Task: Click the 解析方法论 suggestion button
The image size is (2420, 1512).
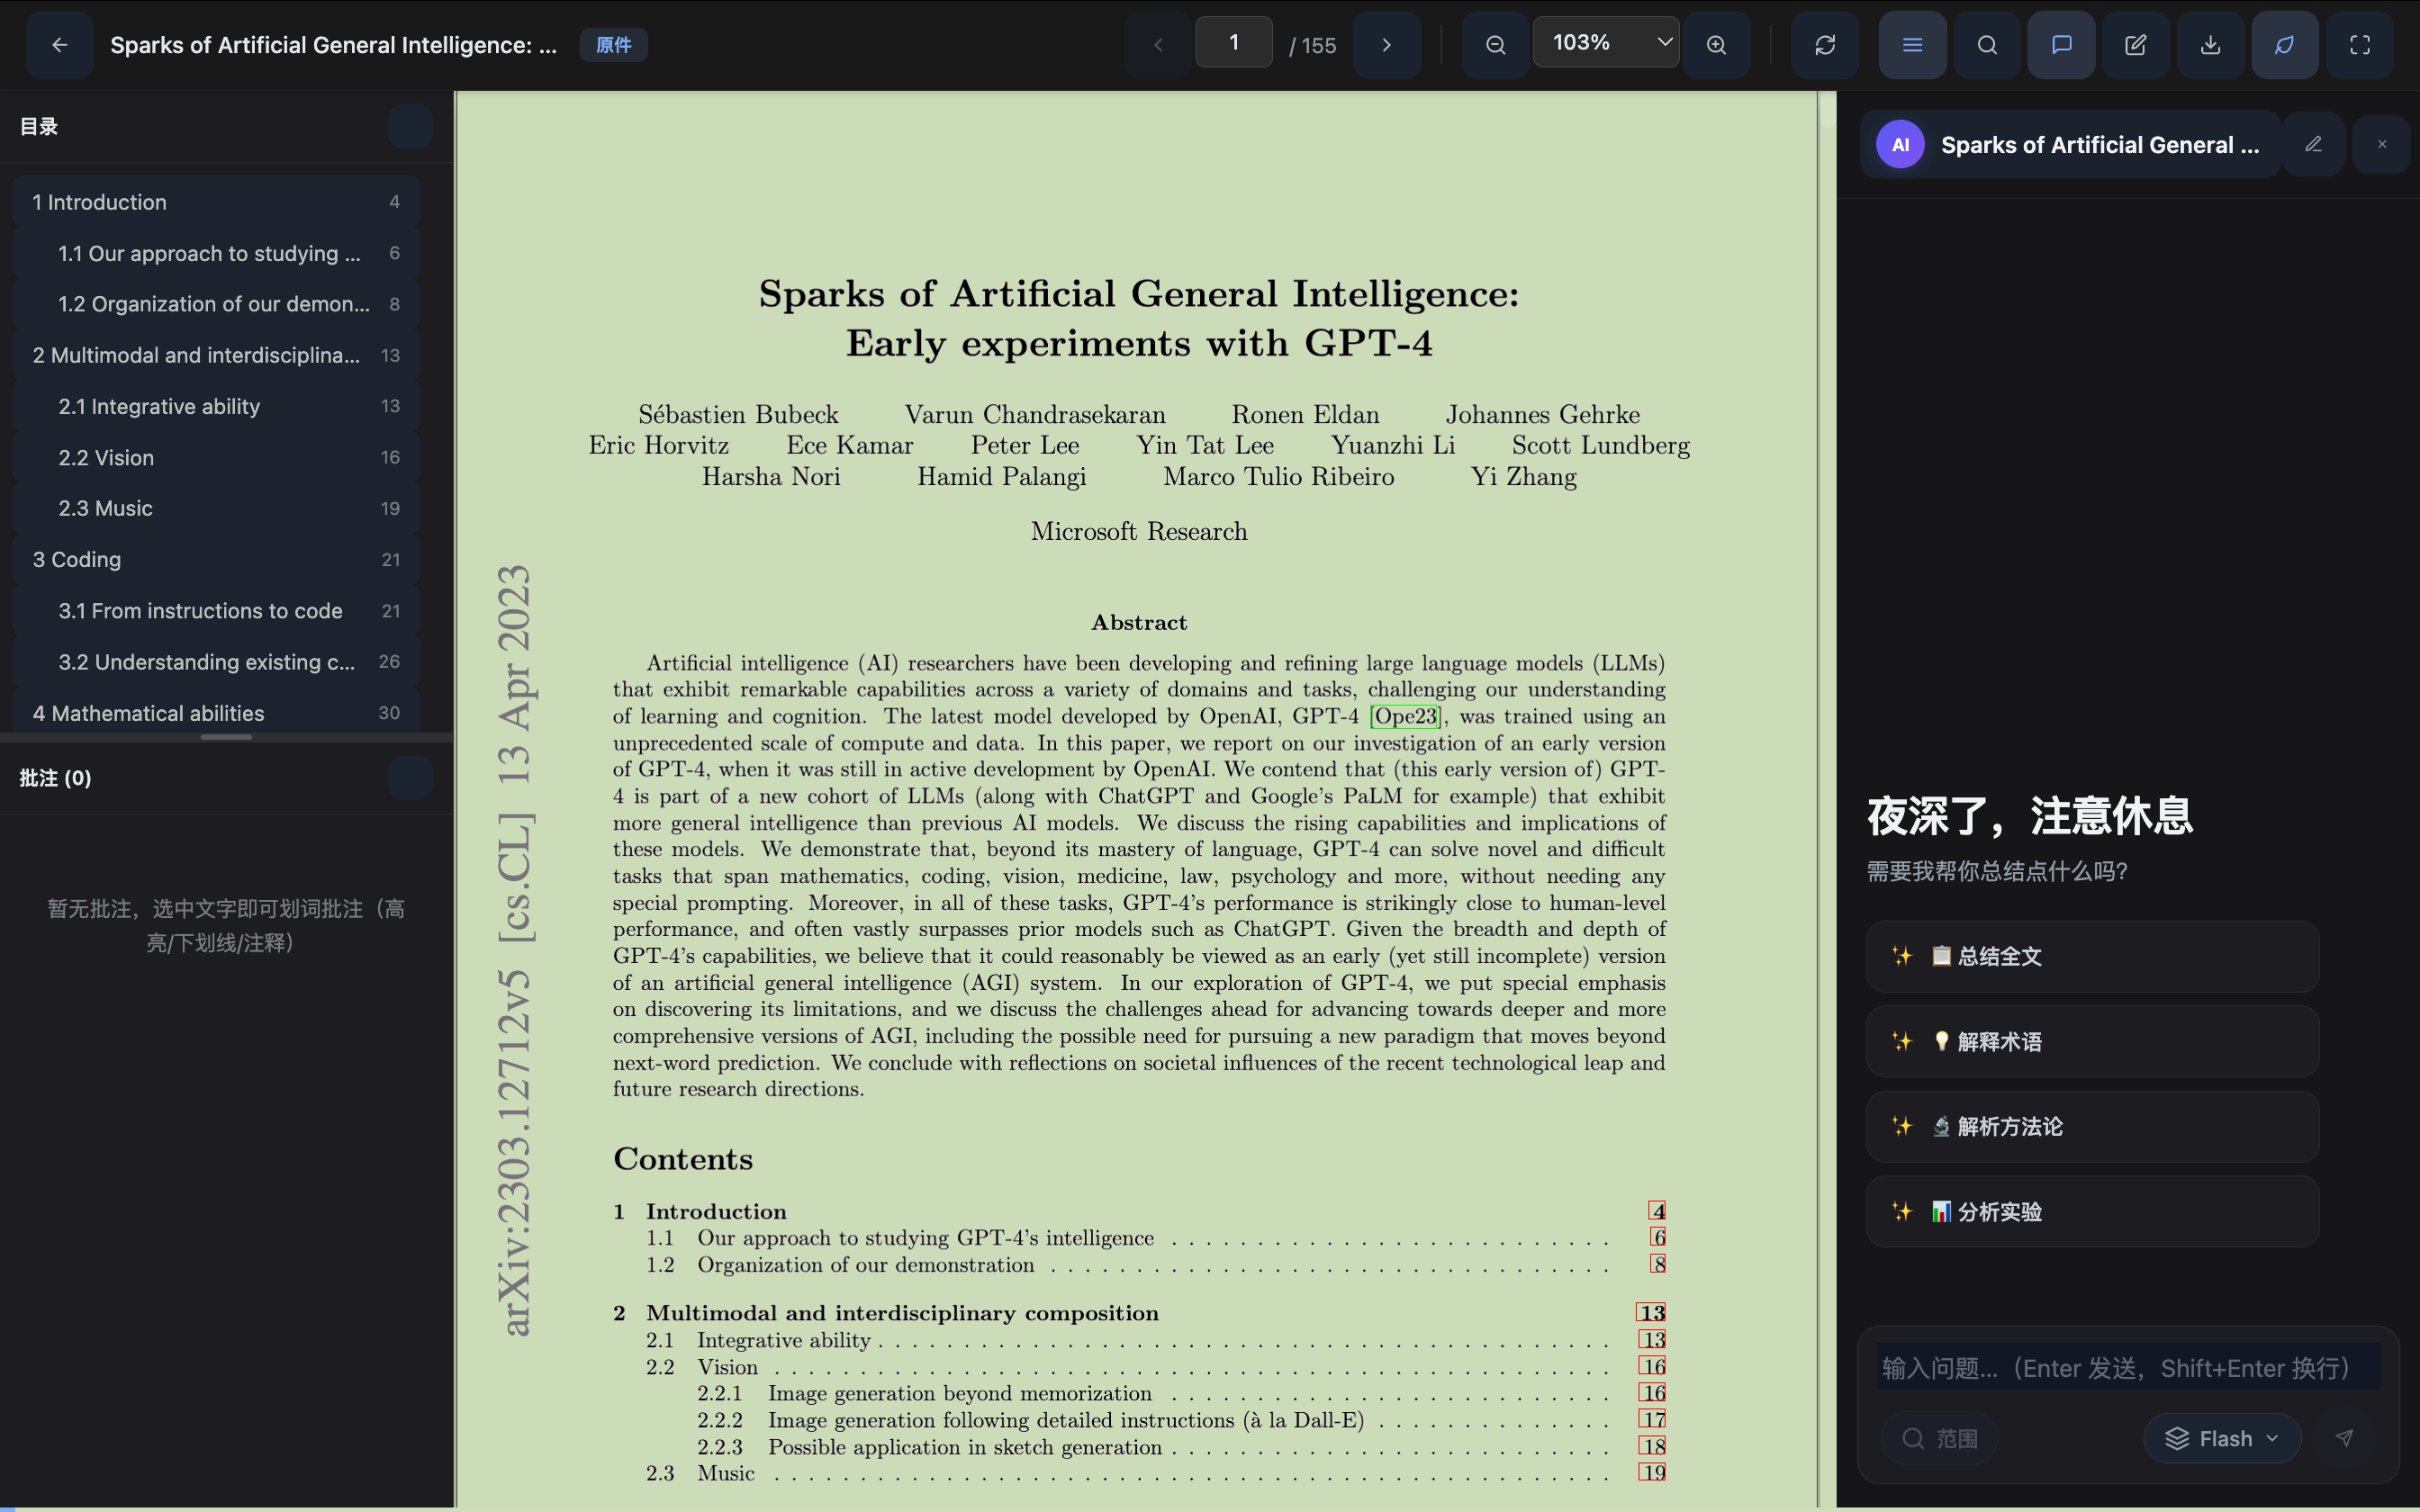Action: (2092, 1126)
